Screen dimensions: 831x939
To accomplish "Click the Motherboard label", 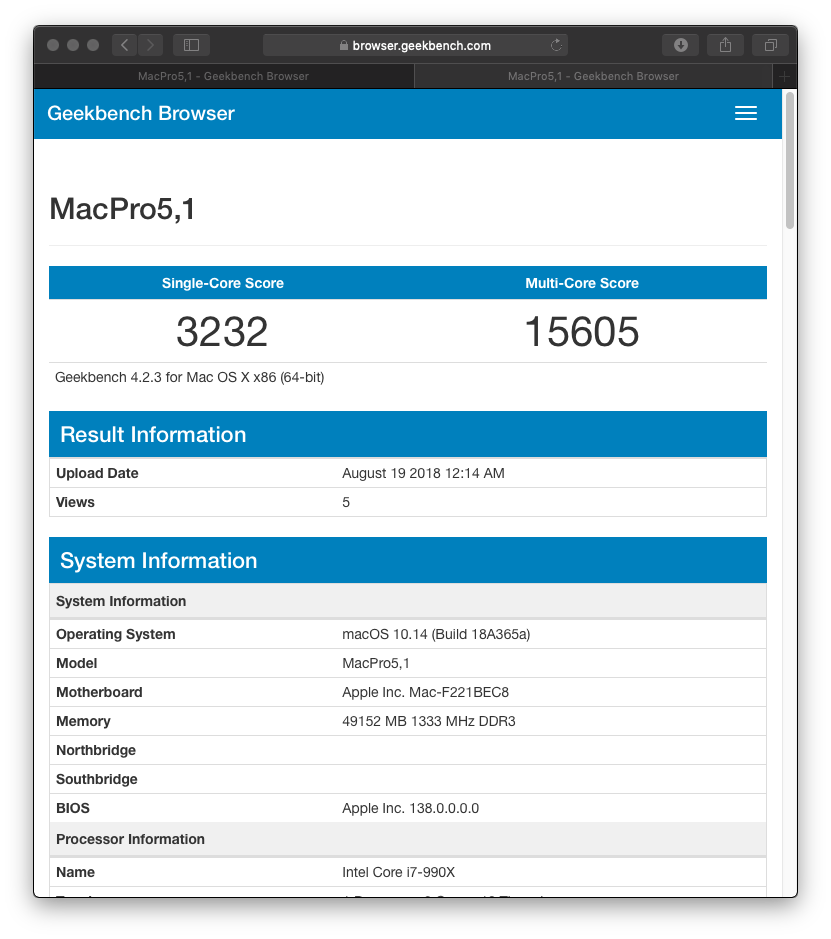I will (99, 692).
